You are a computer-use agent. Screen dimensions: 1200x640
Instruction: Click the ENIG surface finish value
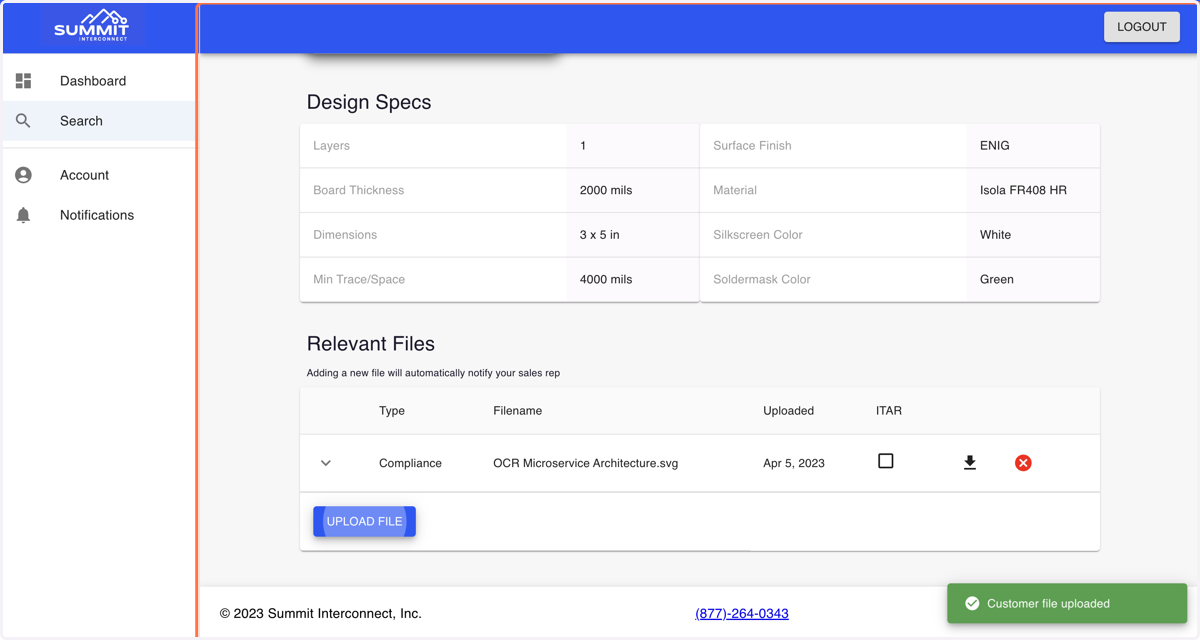995,146
